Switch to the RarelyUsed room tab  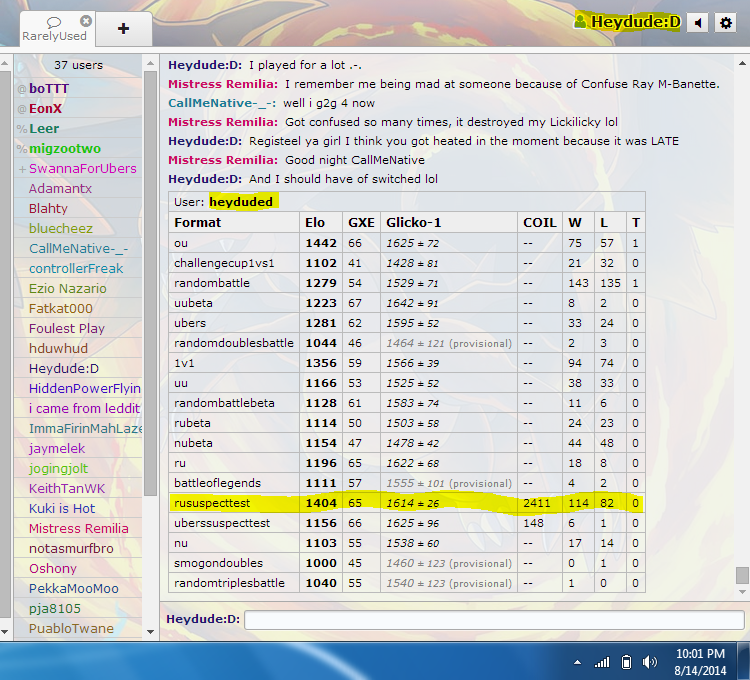tap(57, 29)
